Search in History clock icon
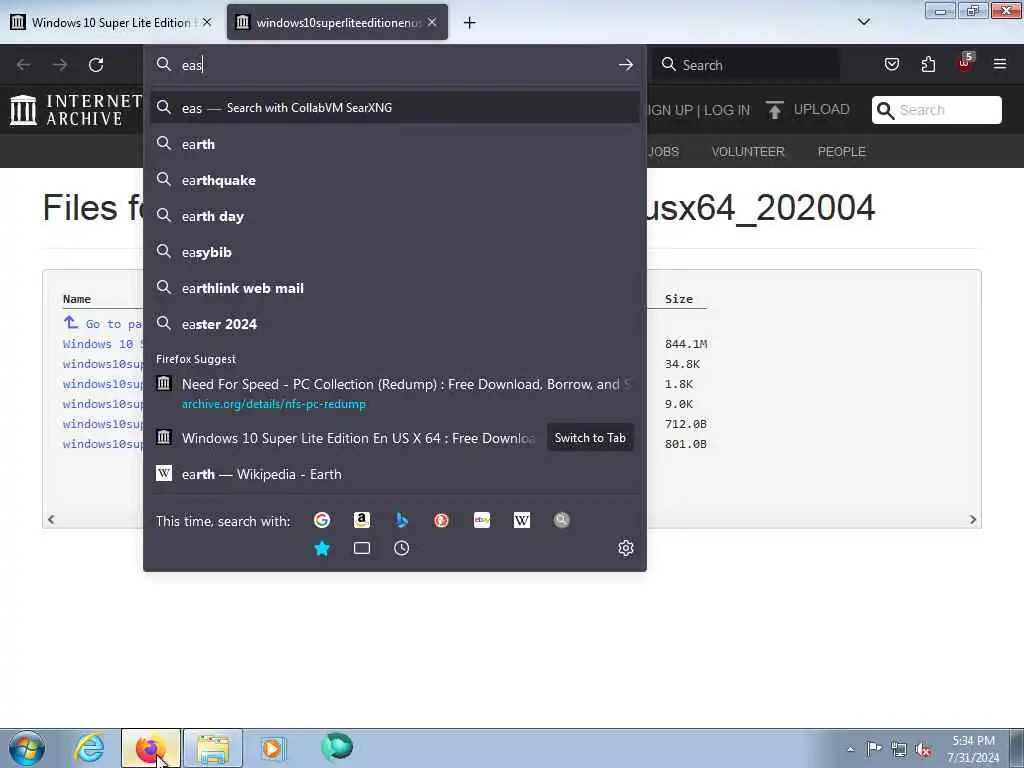1024x768 pixels. tap(402, 549)
